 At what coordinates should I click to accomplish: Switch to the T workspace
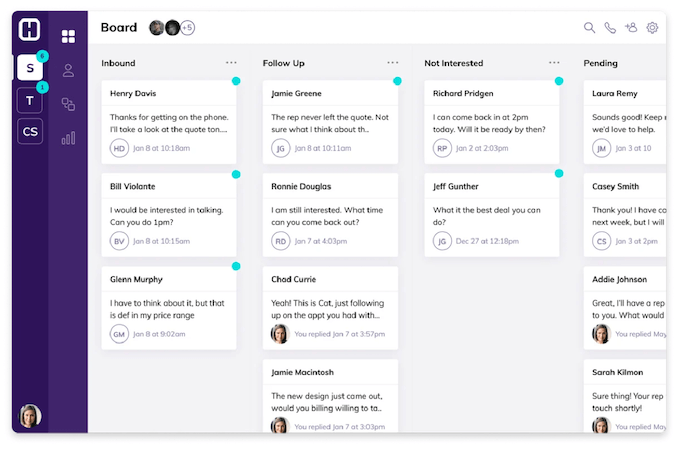pos(30,99)
